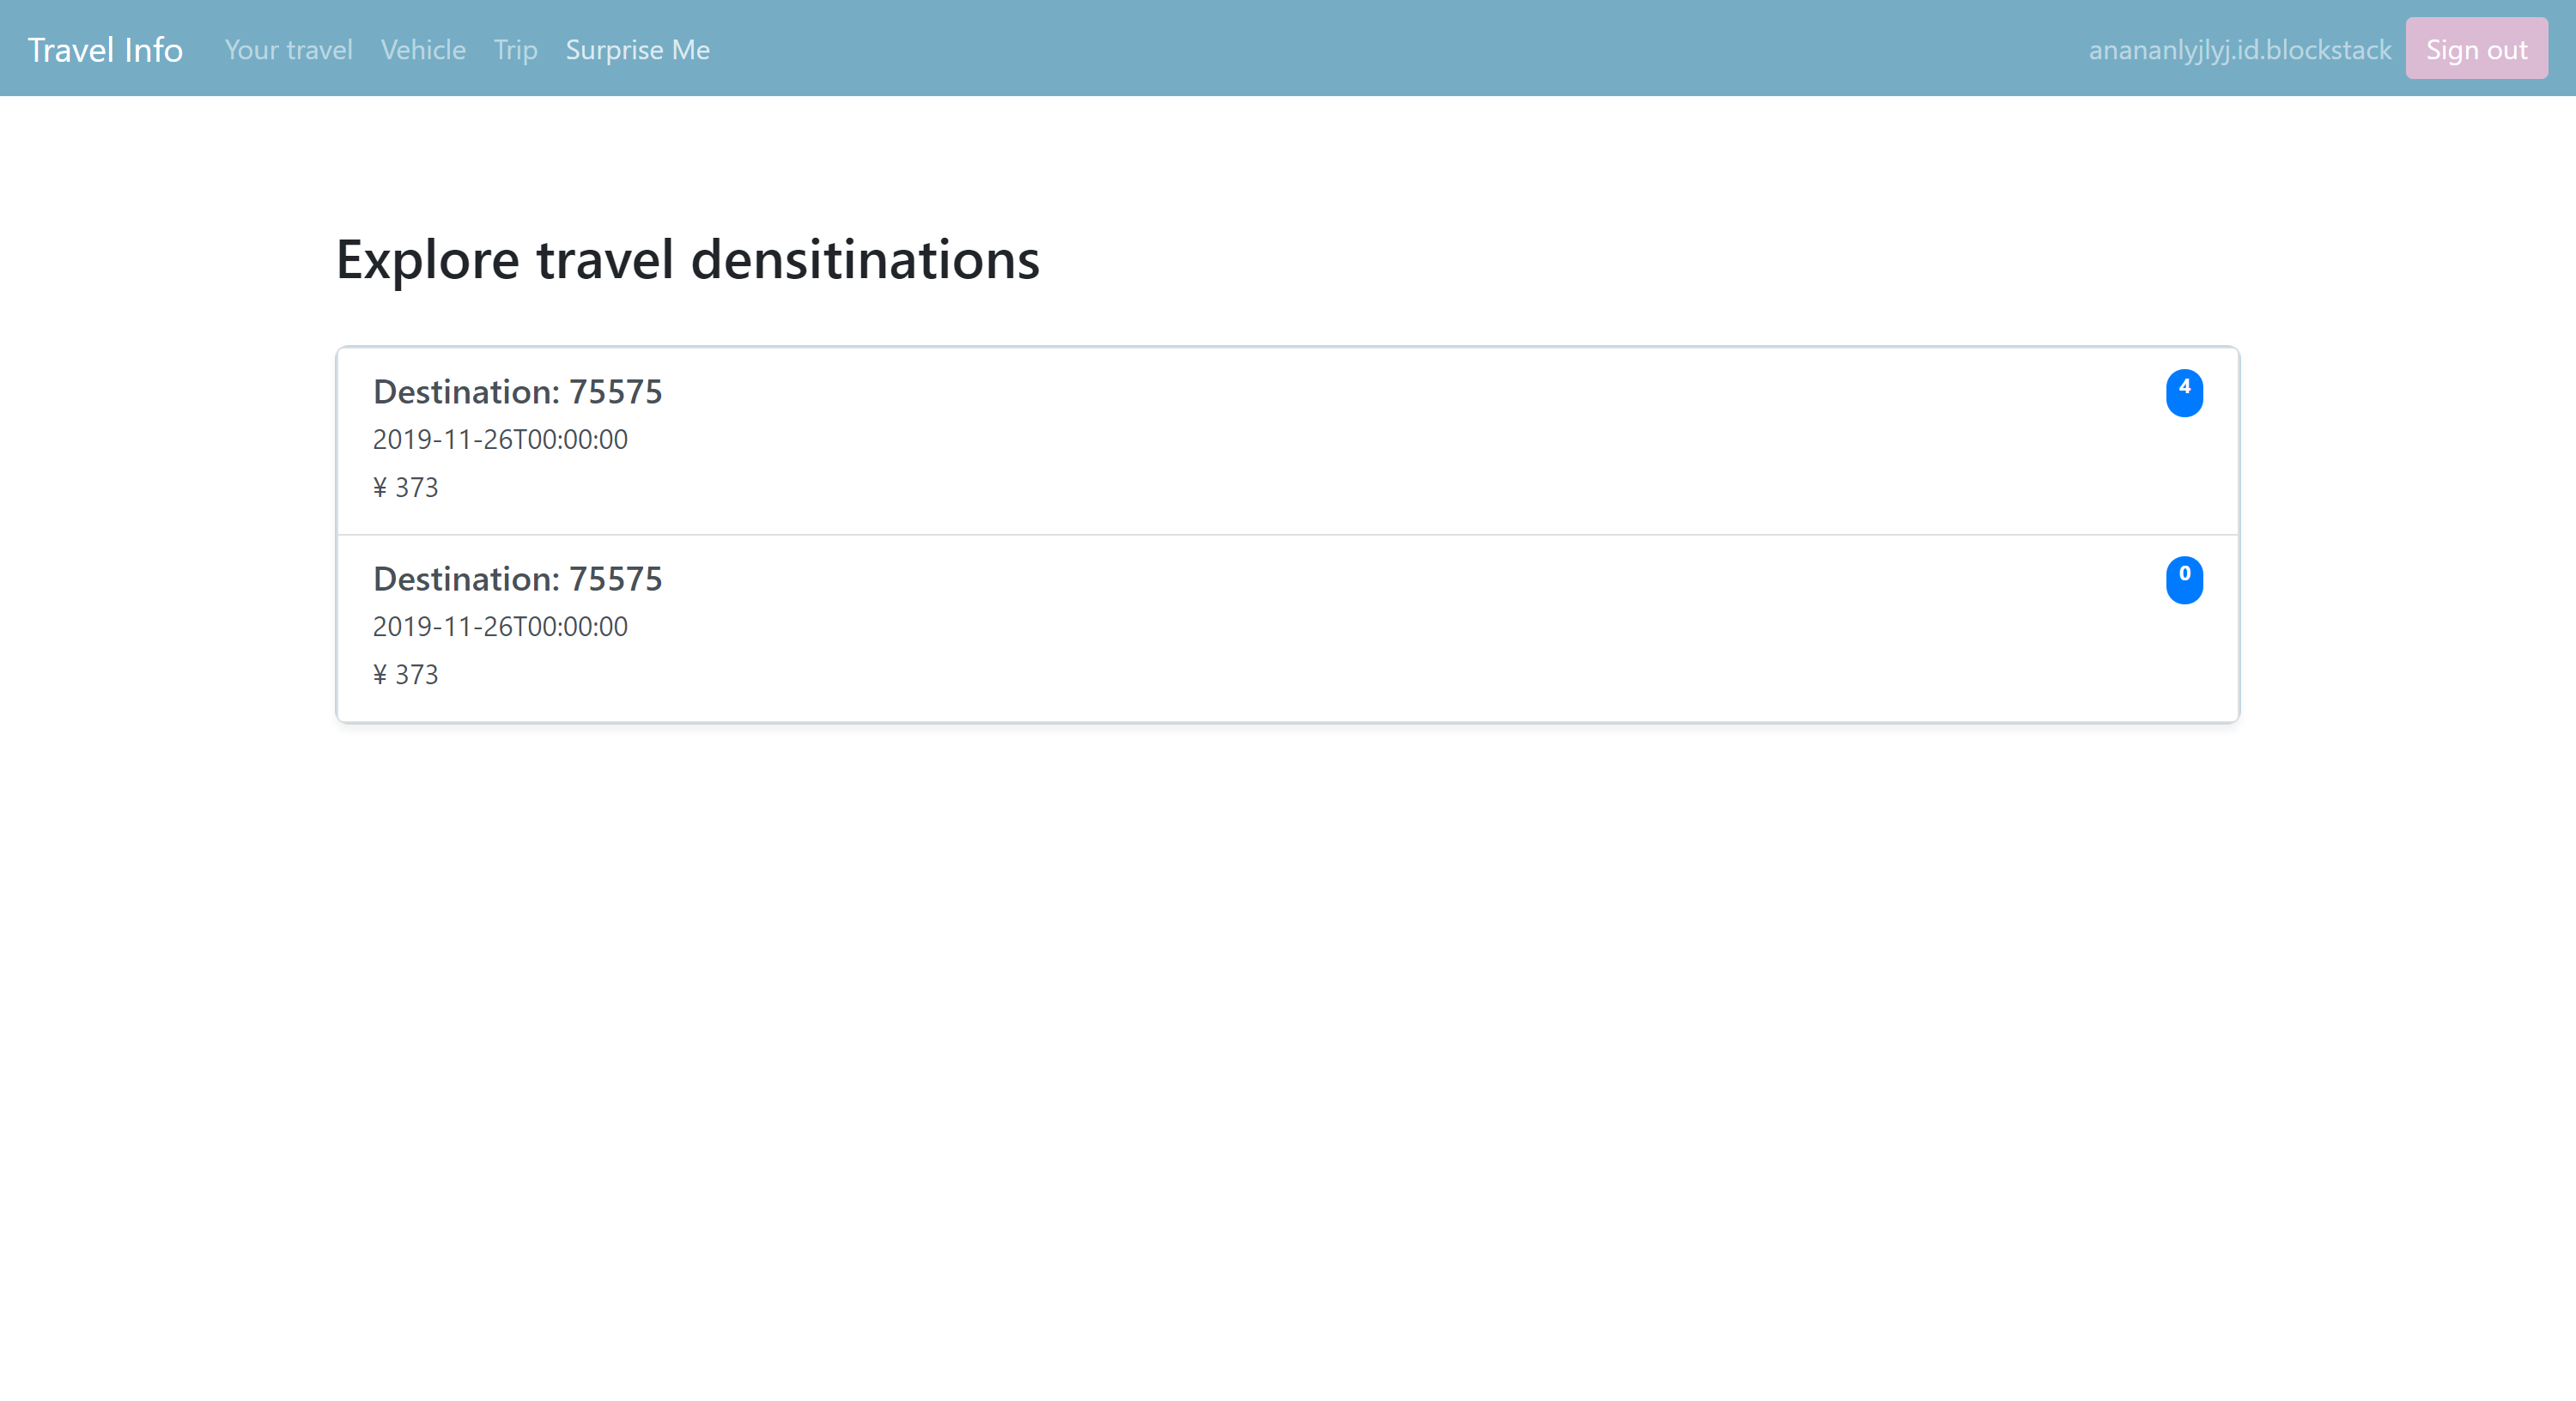Go to the Vehicle page
Image resolution: width=2576 pixels, height=1401 pixels.
(423, 49)
